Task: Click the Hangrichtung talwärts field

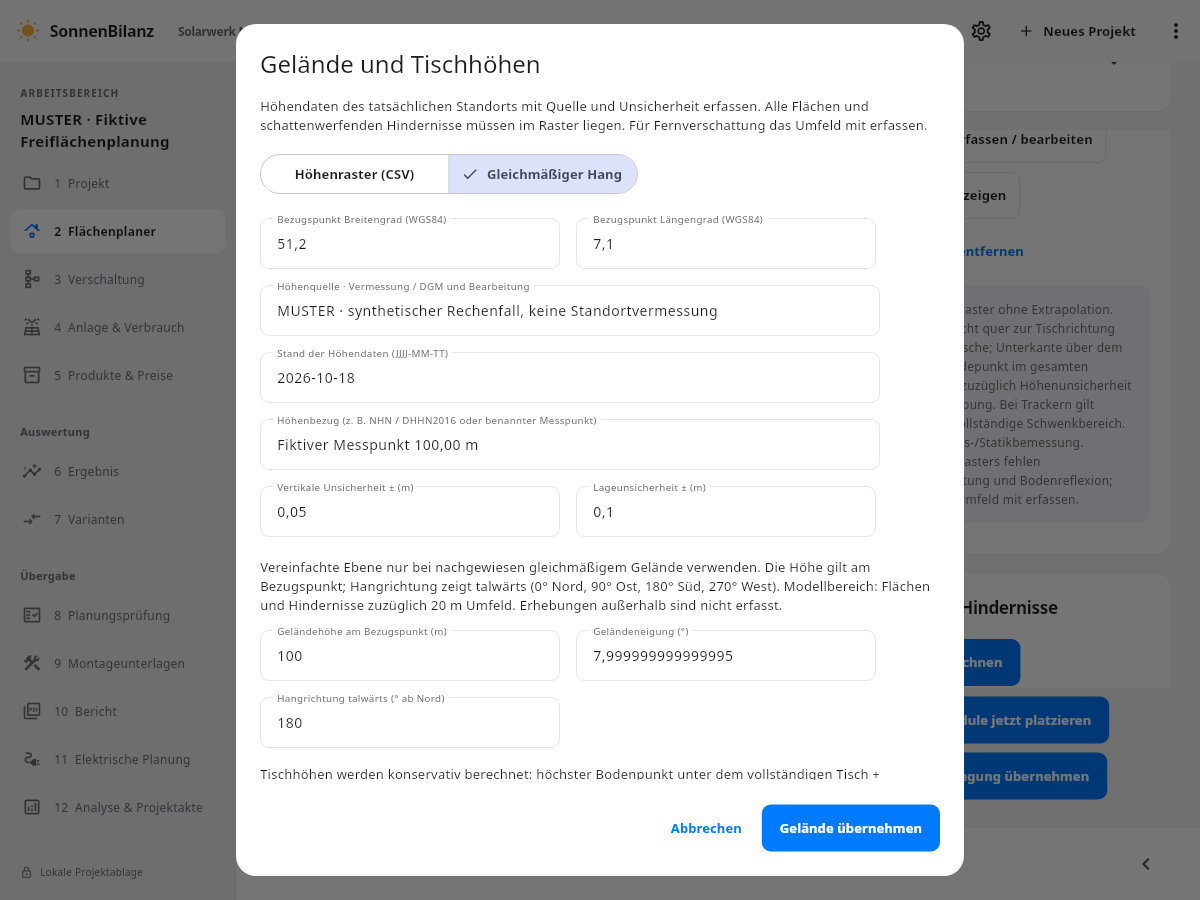Action: point(410,723)
